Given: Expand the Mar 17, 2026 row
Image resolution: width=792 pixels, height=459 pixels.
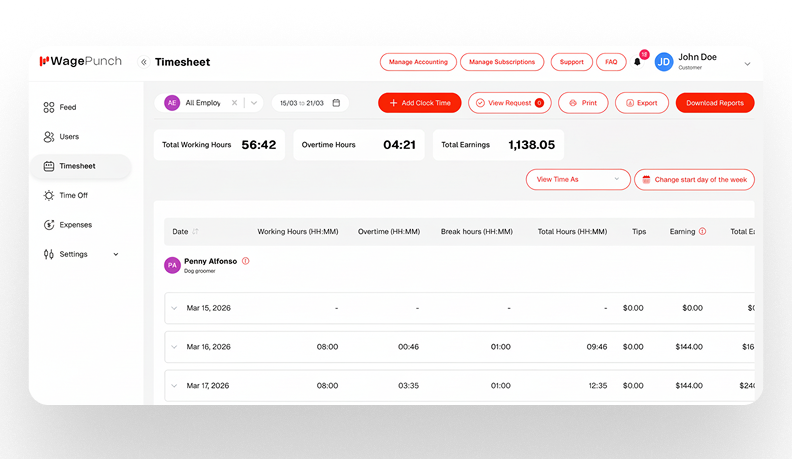Looking at the screenshot, I should 174,385.
